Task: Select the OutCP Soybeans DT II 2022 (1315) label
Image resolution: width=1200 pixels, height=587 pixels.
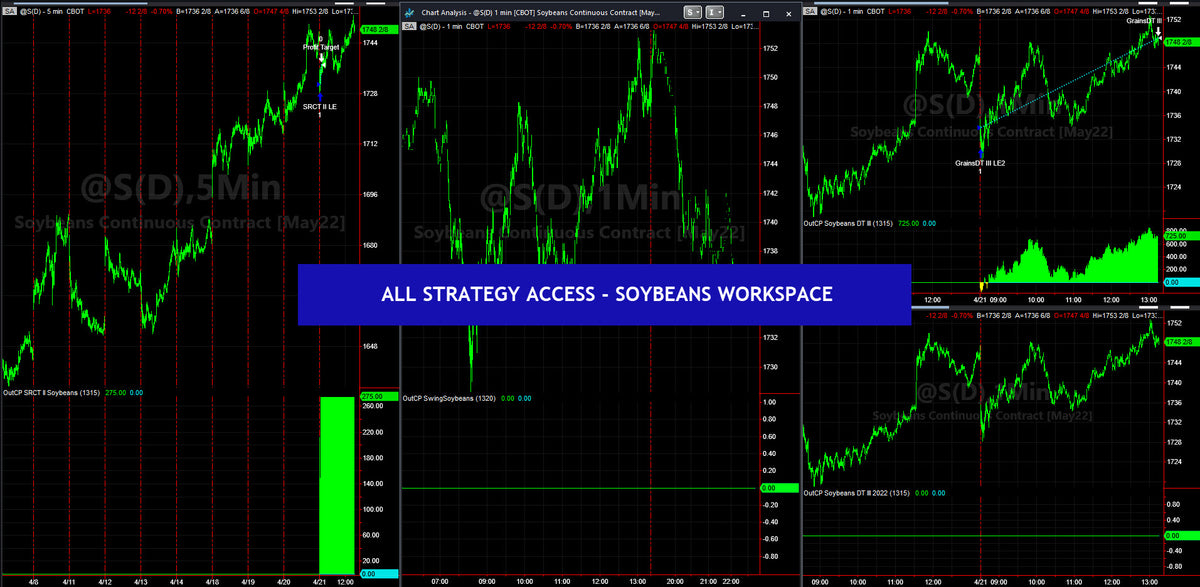Action: 856,493
